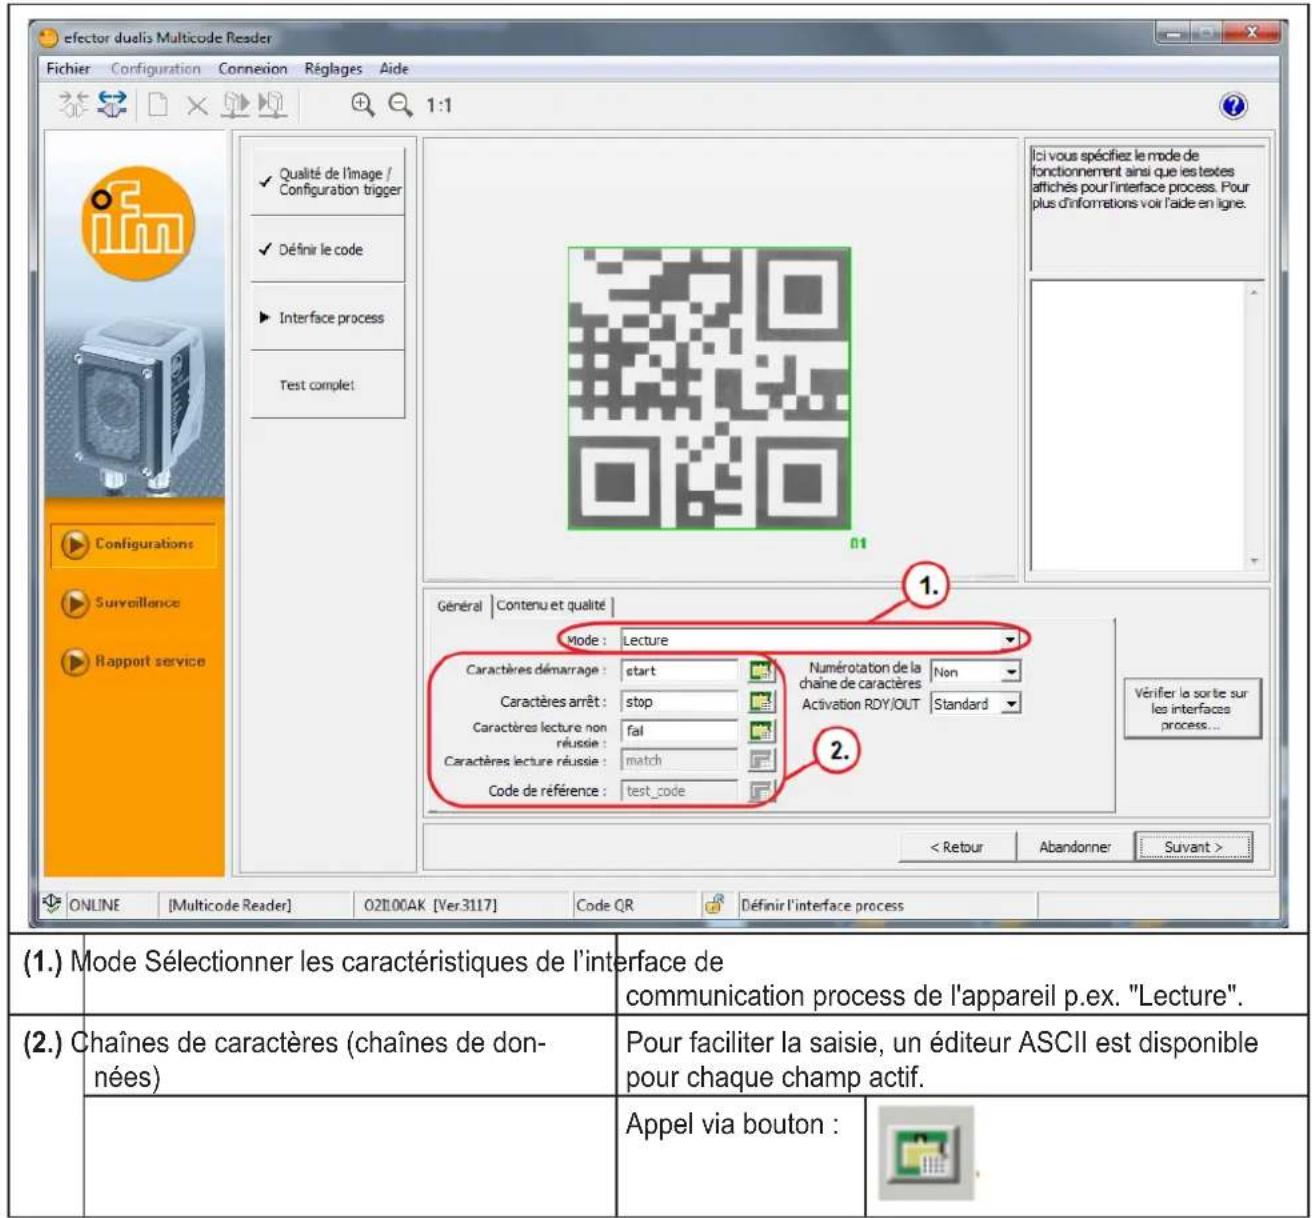1312x1218 pixels.
Task: Click Vérifier la sortie sur les interfaces process
Action: [1191, 709]
